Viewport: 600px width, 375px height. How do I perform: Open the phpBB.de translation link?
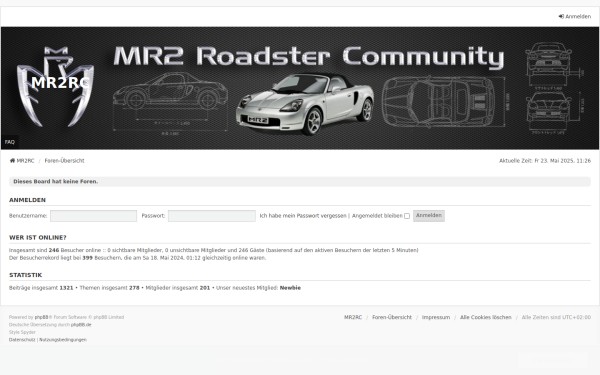tap(81, 325)
